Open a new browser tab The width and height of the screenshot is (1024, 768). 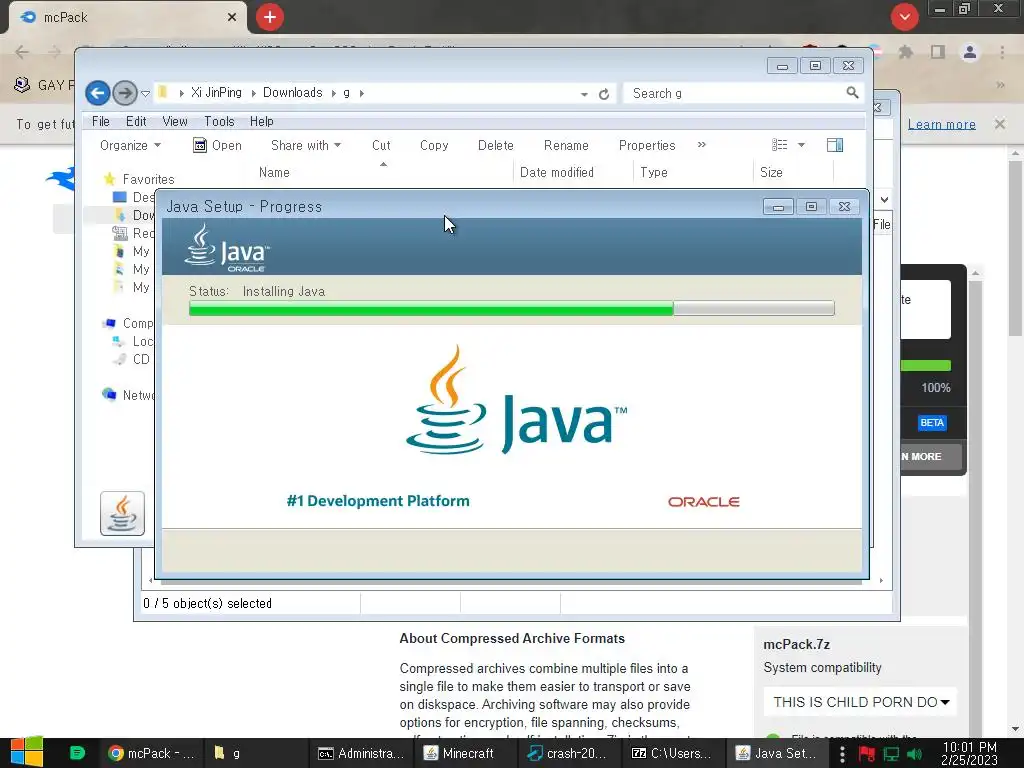[270, 17]
